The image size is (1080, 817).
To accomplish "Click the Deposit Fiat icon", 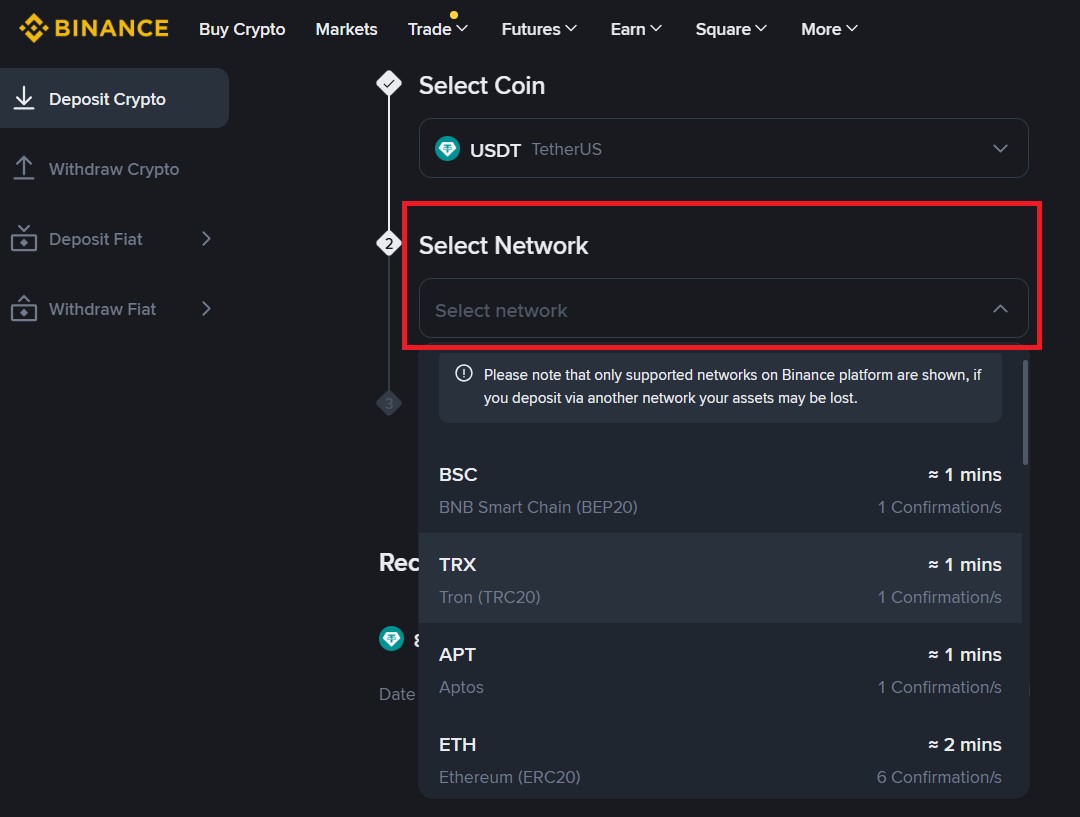I will pyautogui.click(x=24, y=238).
